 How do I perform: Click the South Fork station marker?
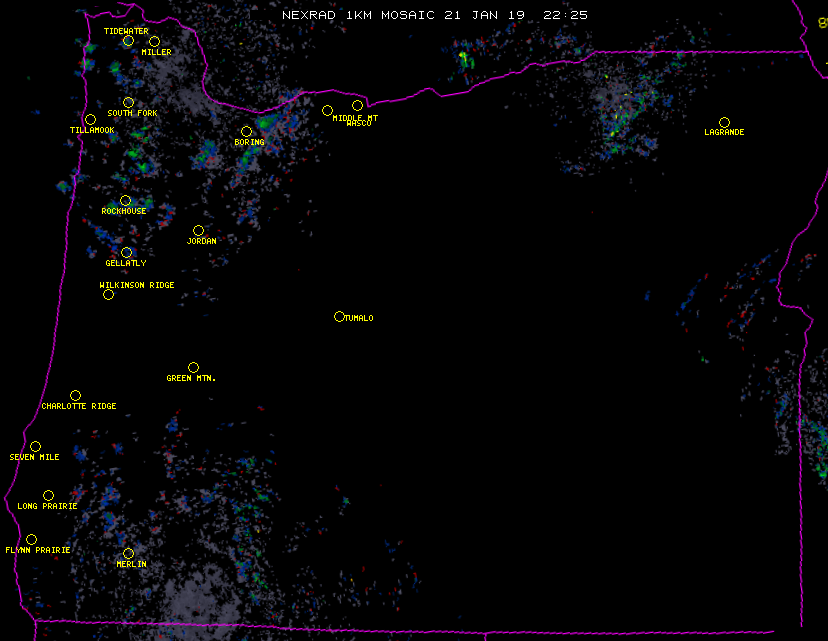[x=128, y=102]
